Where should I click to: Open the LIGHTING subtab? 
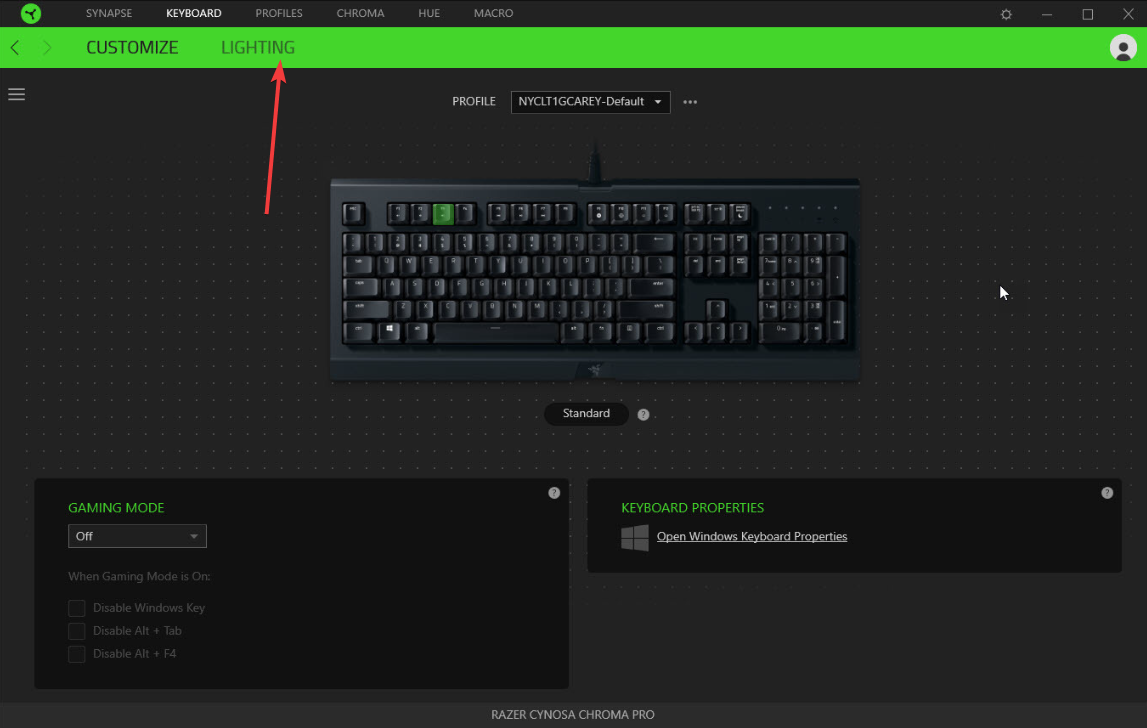pos(258,48)
